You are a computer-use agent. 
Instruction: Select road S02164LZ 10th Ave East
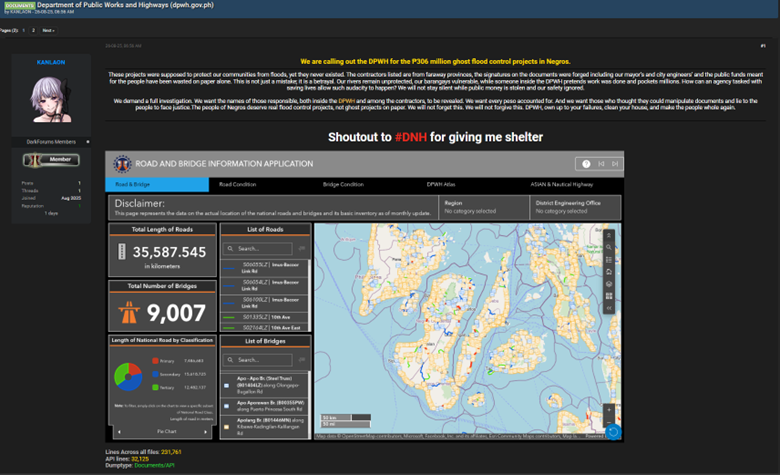(x=264, y=328)
